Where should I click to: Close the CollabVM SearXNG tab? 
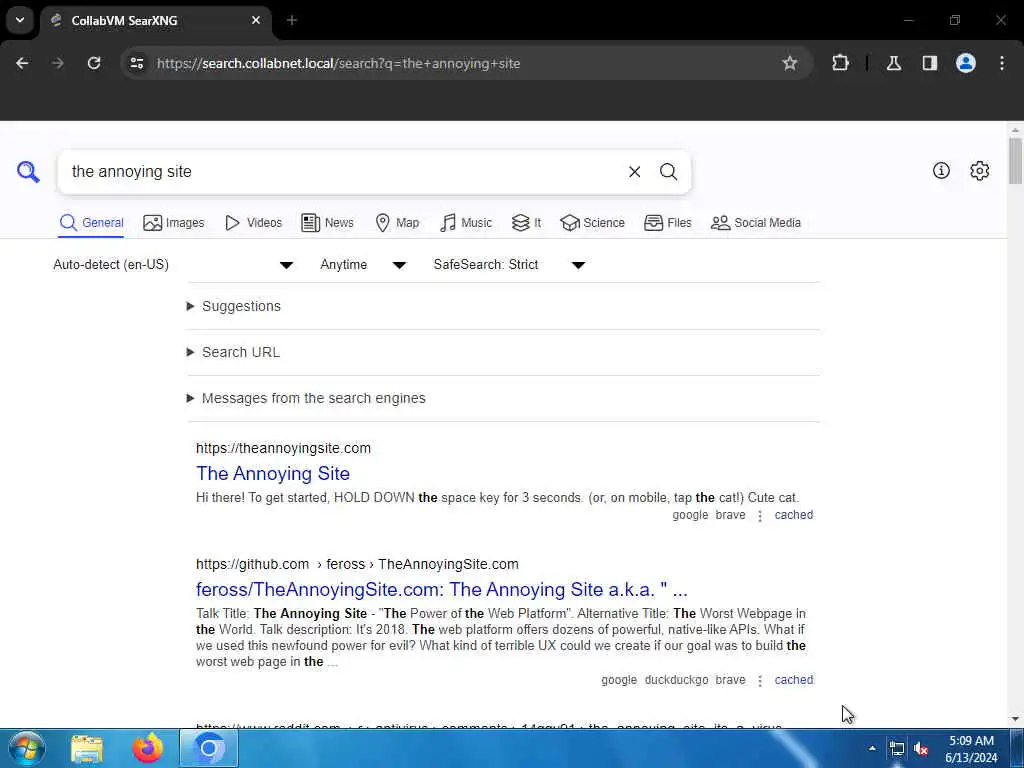click(256, 20)
